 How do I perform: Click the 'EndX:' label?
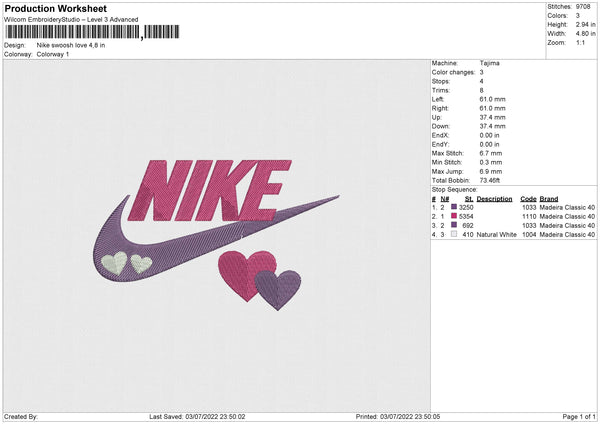pos(440,135)
